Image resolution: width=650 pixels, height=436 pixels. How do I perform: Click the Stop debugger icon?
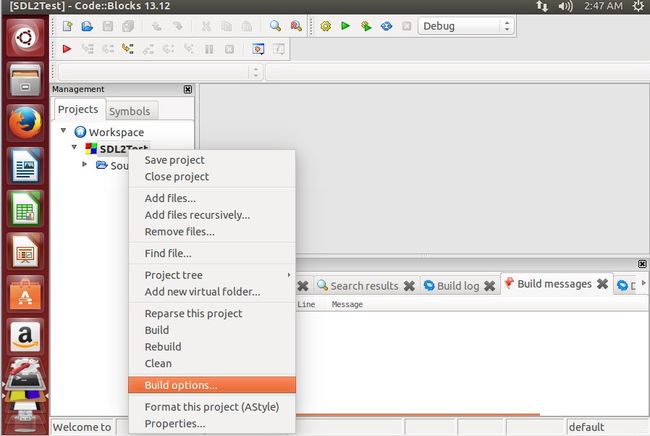tap(229, 49)
